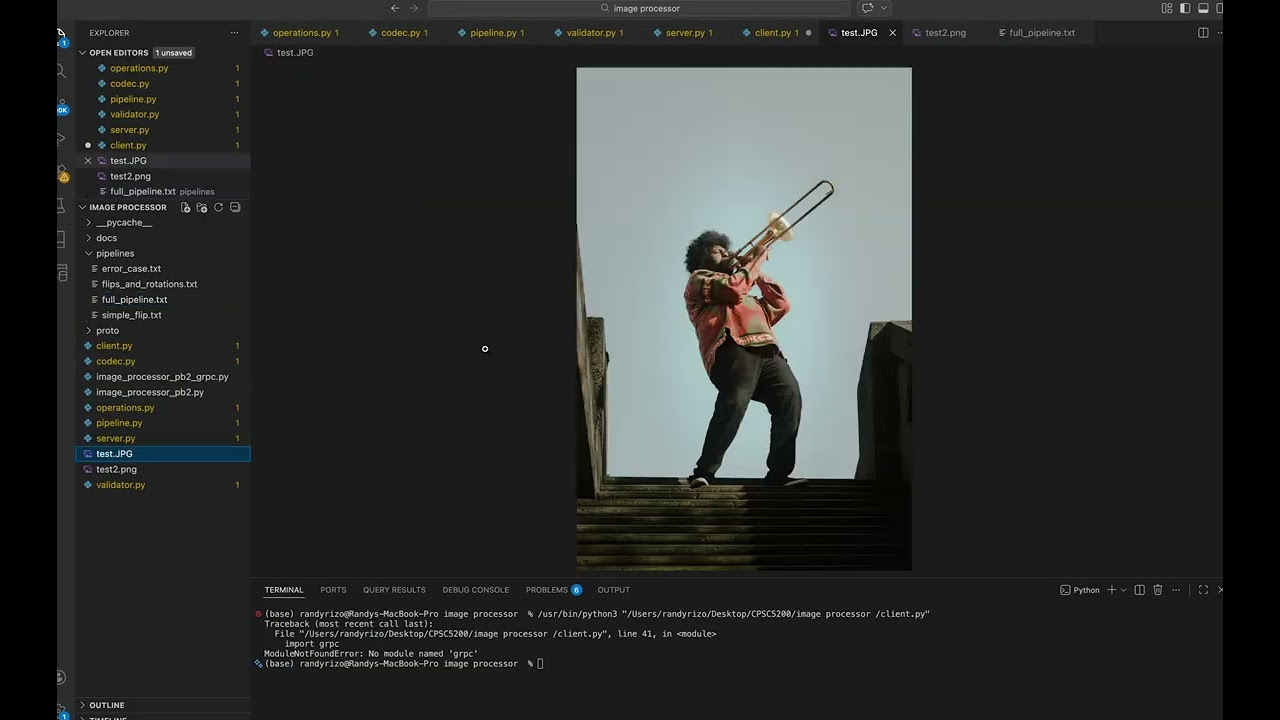The width and height of the screenshot is (1280, 720).
Task: Open the Output panel tab
Action: tap(613, 590)
